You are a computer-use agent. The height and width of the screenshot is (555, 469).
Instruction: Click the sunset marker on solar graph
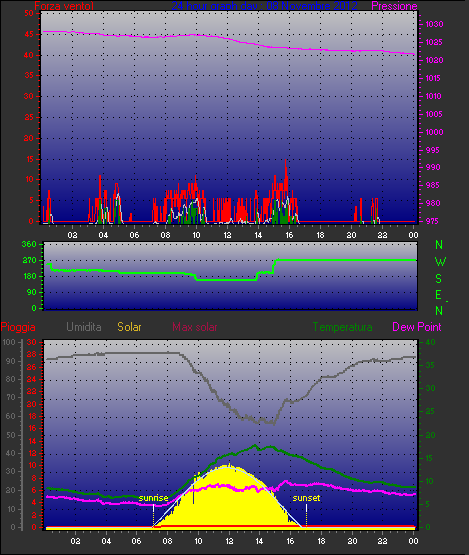click(306, 498)
